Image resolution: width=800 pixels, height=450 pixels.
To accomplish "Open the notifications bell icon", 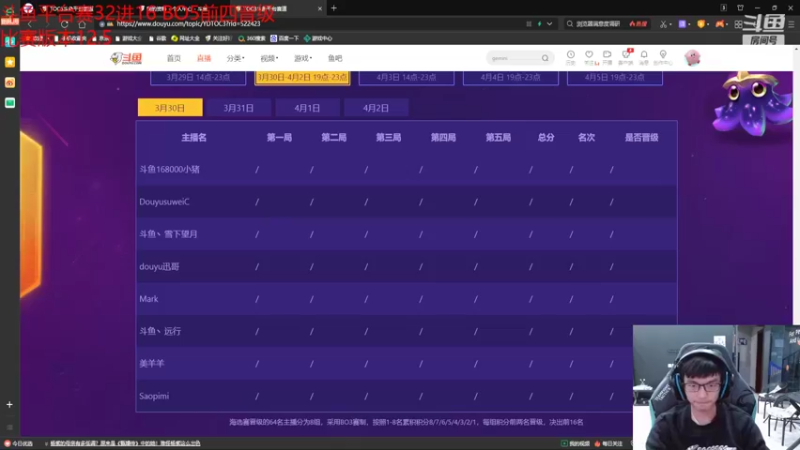I will click(x=644, y=57).
